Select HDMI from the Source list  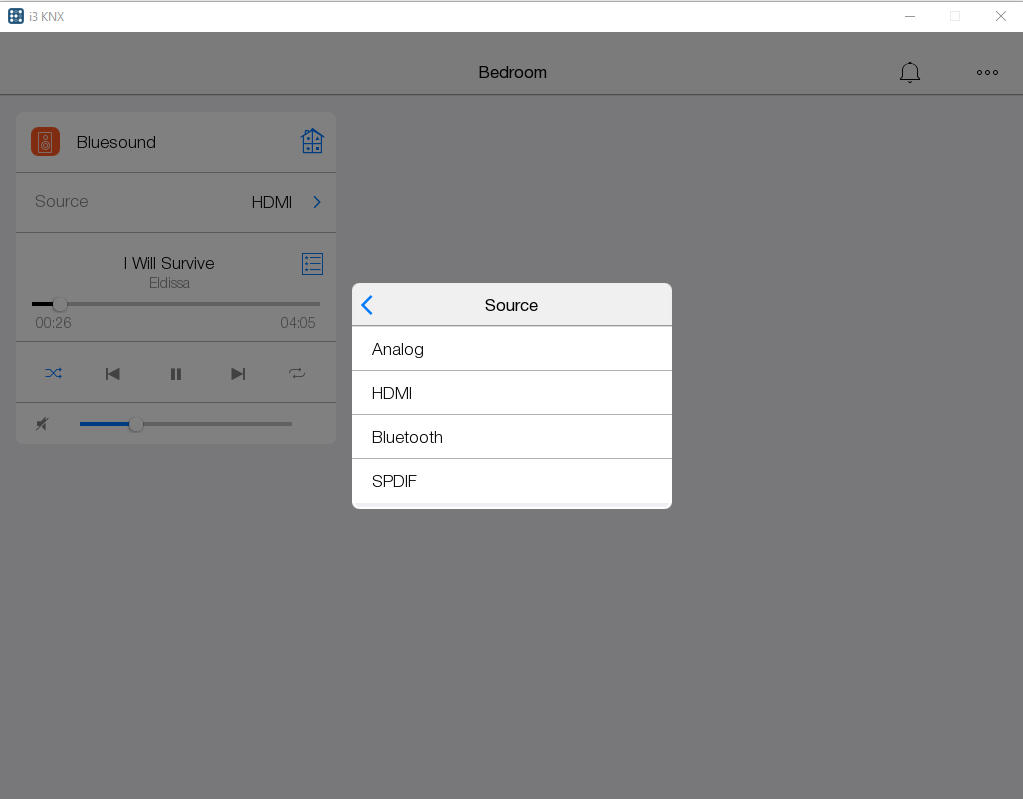pyautogui.click(x=511, y=393)
